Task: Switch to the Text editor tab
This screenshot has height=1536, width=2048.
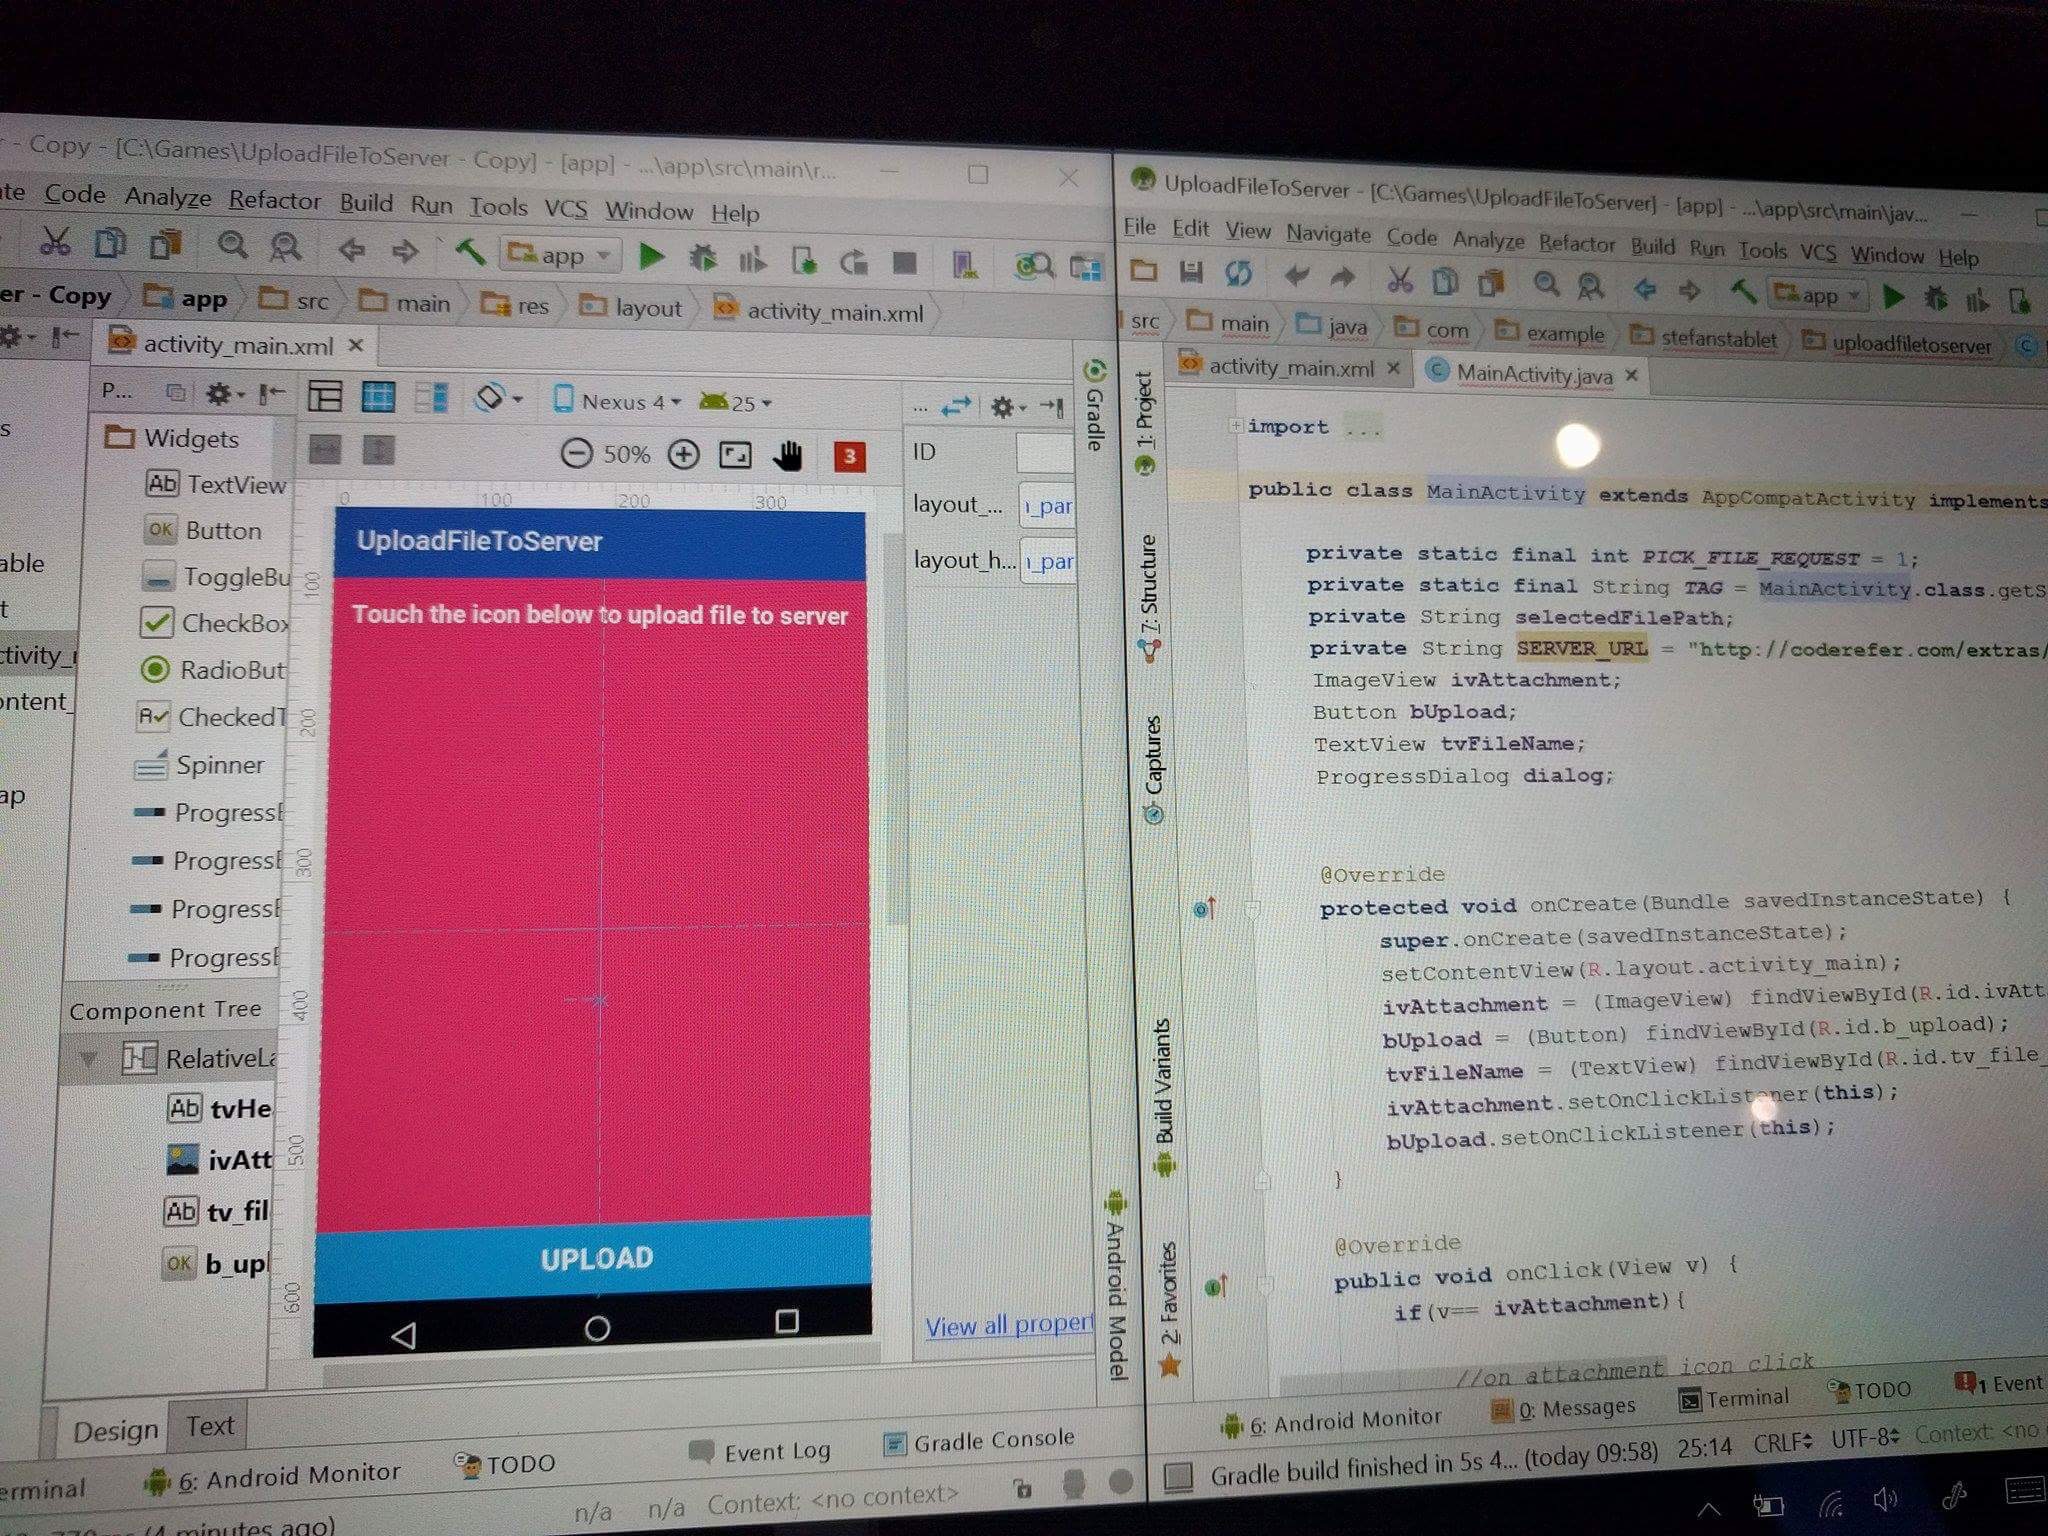Action: pos(210,1426)
